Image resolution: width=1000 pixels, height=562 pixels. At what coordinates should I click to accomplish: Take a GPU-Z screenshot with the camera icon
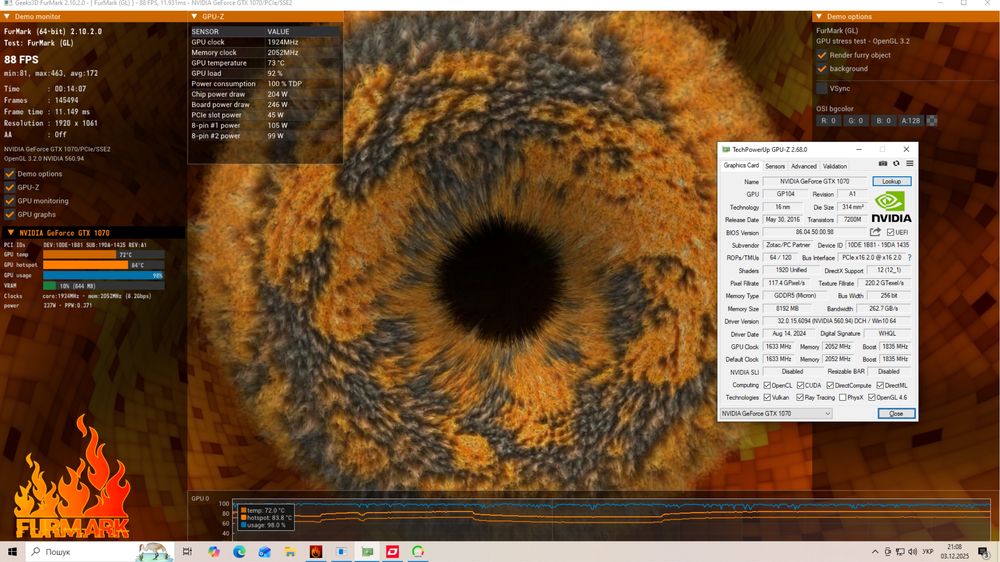[x=883, y=164]
